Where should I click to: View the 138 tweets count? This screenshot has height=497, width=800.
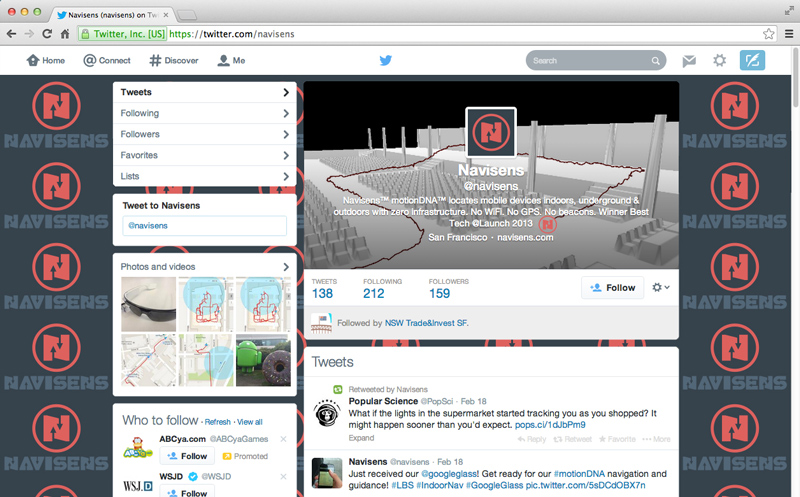323,289
